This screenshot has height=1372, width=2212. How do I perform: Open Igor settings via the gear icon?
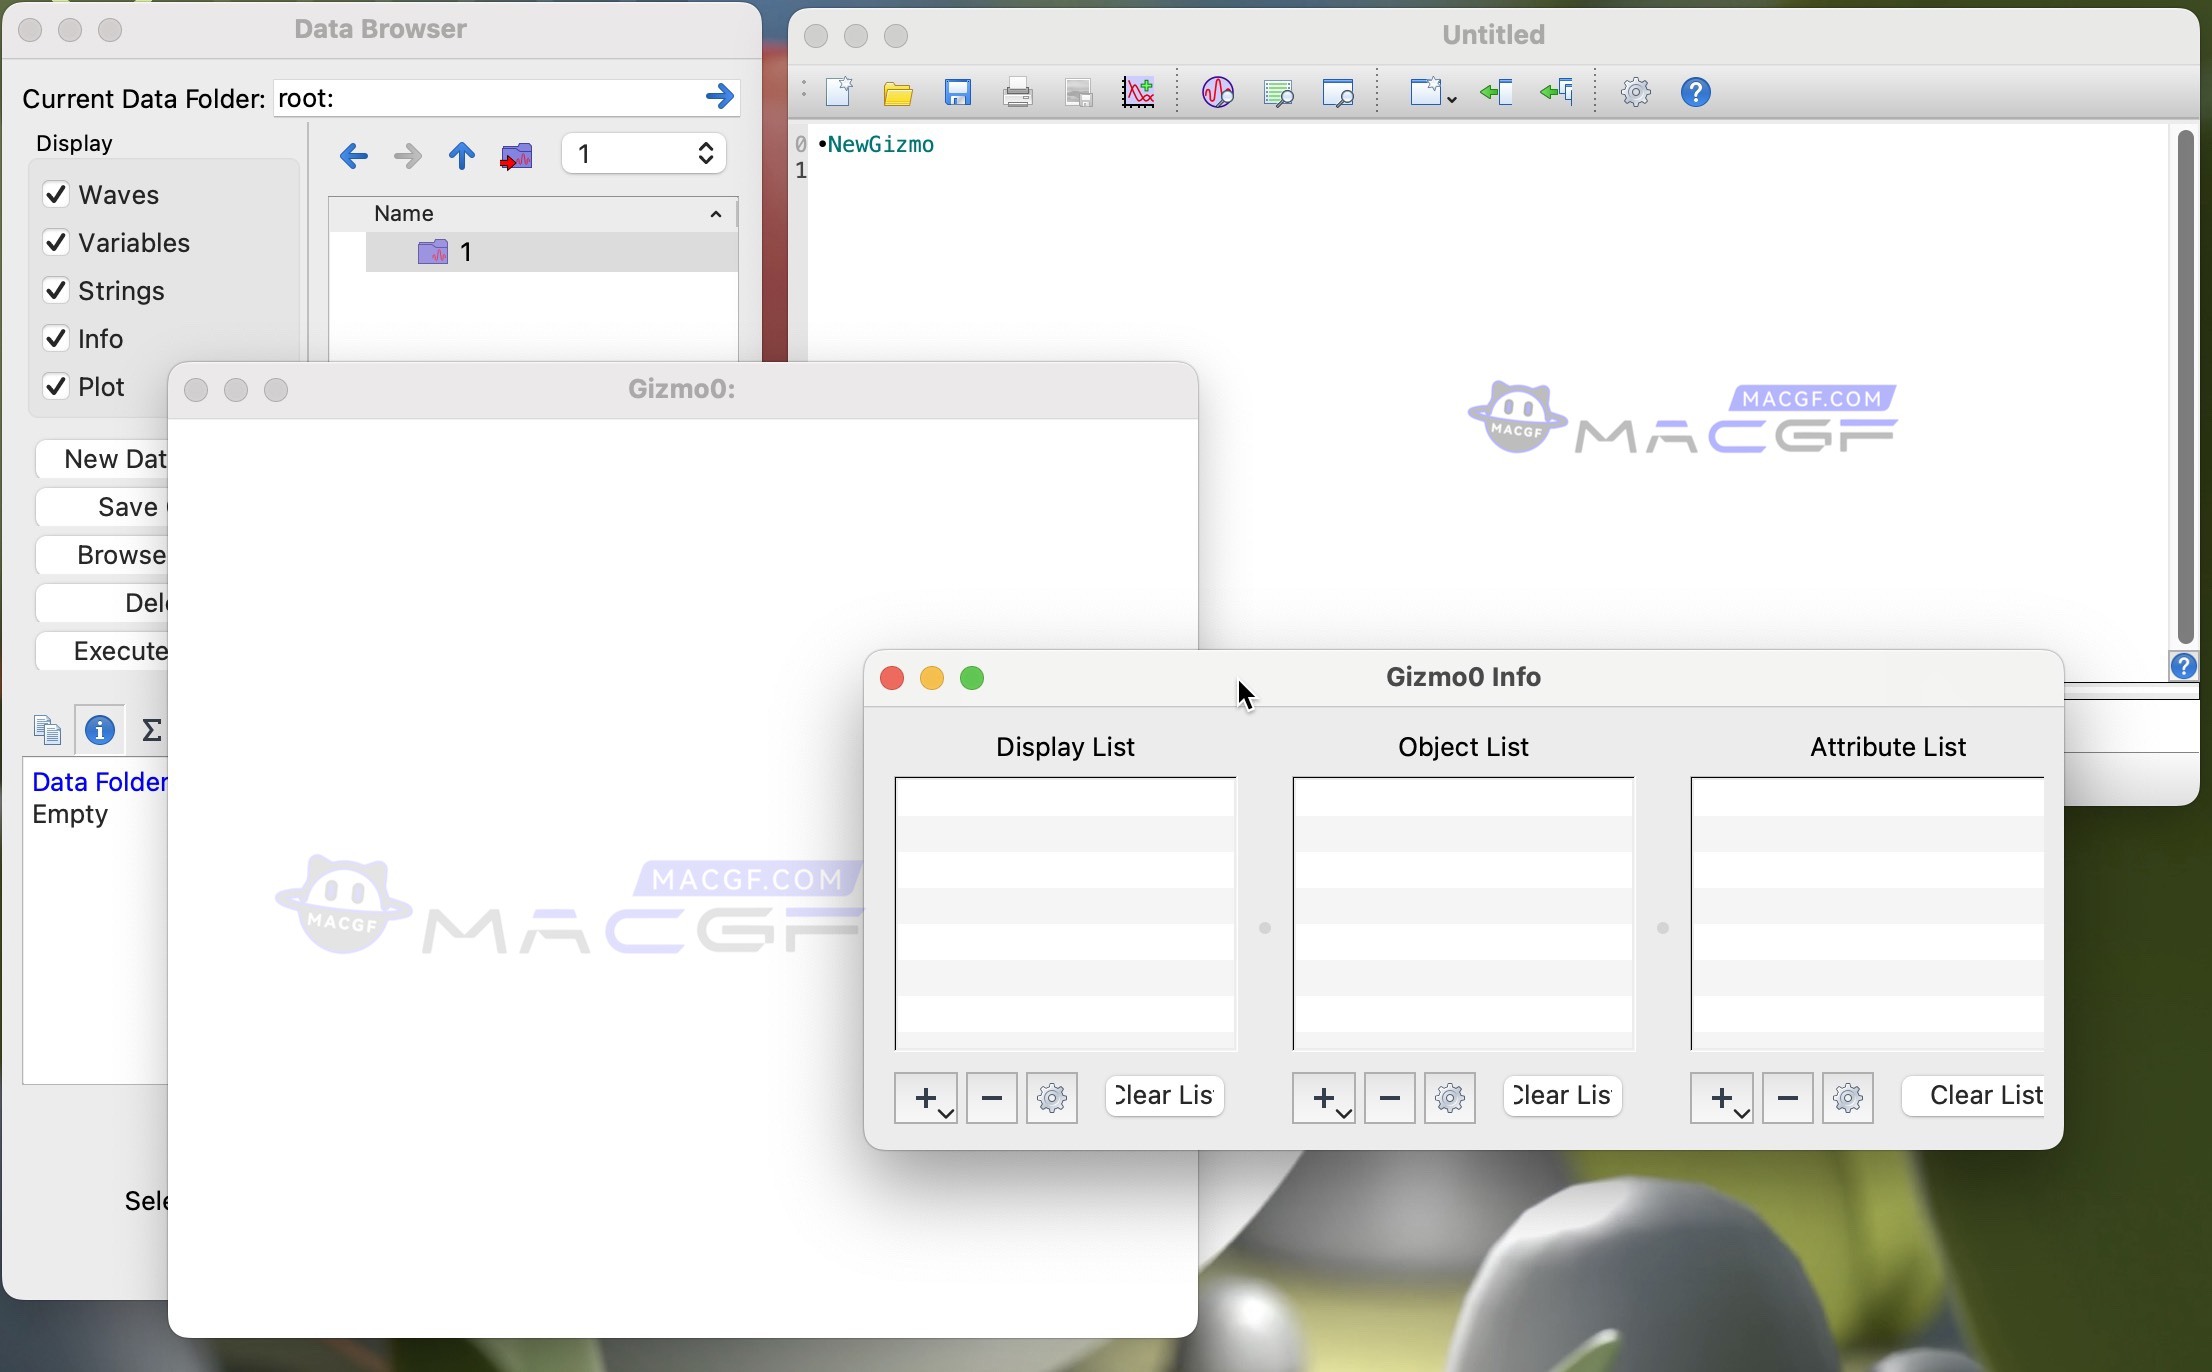click(x=1635, y=92)
